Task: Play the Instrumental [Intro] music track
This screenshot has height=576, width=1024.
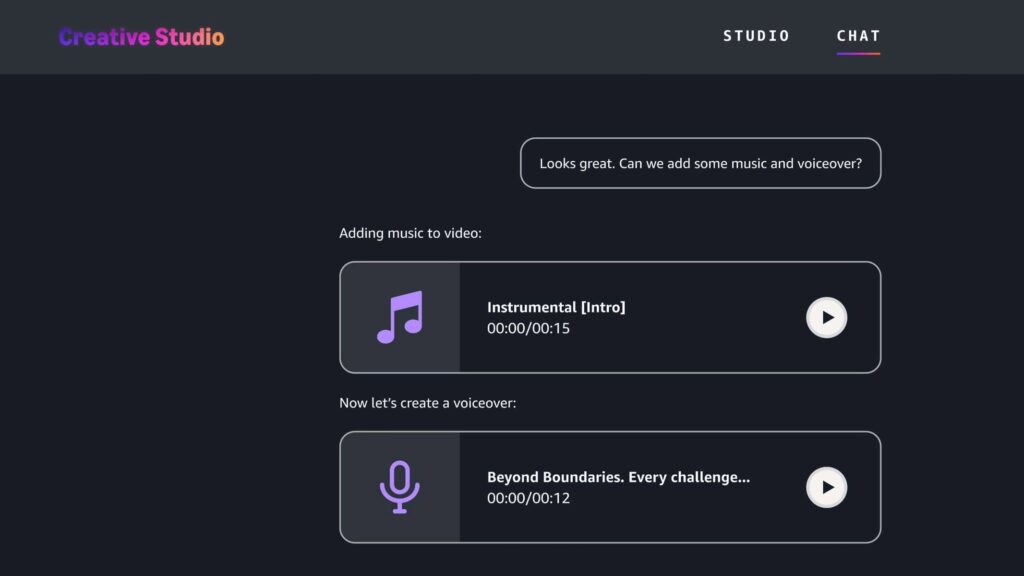Action: tap(826, 317)
